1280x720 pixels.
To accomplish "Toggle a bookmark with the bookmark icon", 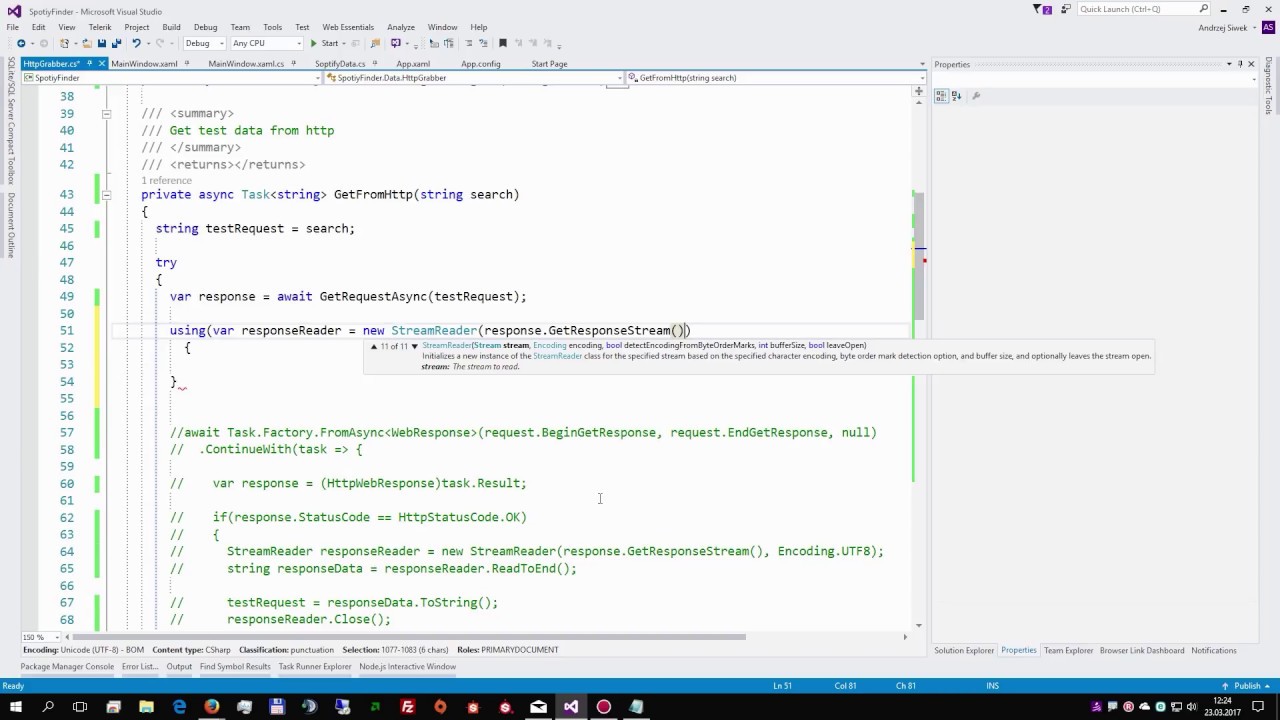I will point(503,43).
